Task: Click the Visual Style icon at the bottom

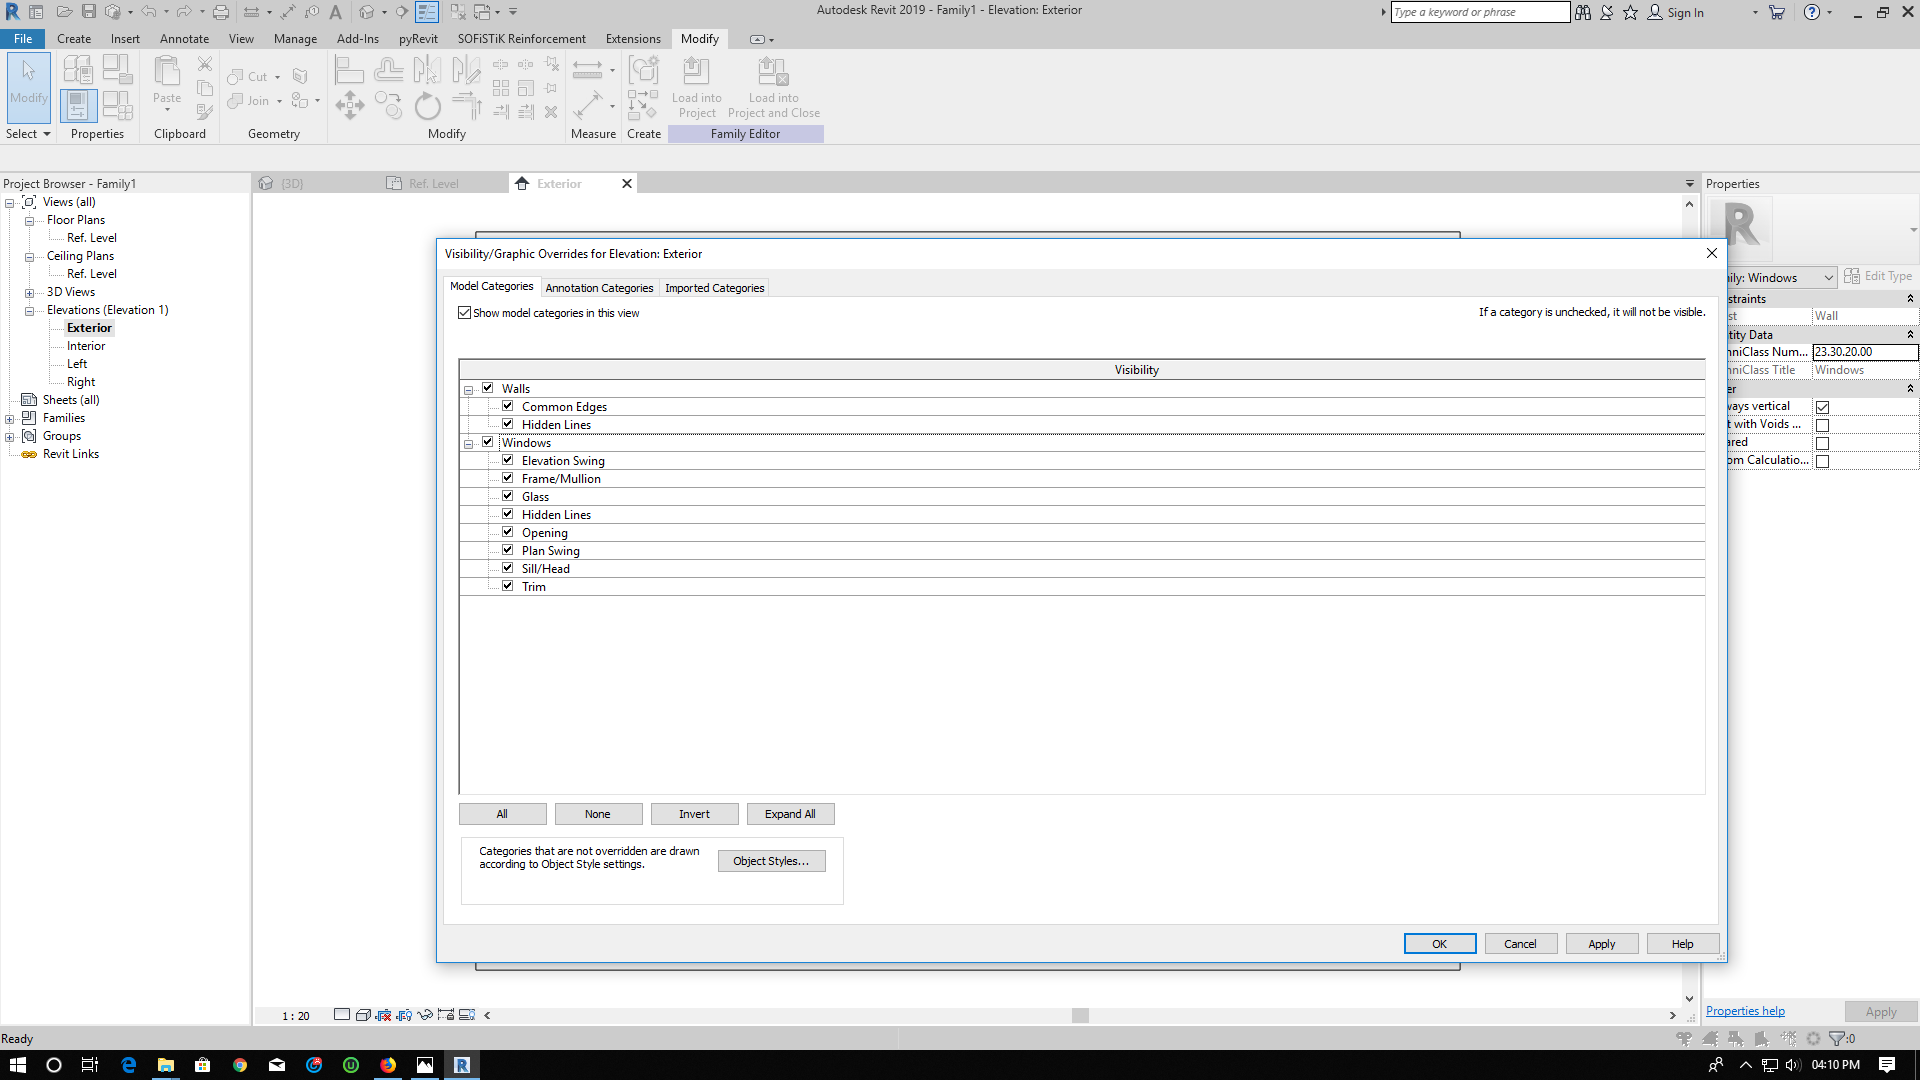Action: coord(363,1014)
